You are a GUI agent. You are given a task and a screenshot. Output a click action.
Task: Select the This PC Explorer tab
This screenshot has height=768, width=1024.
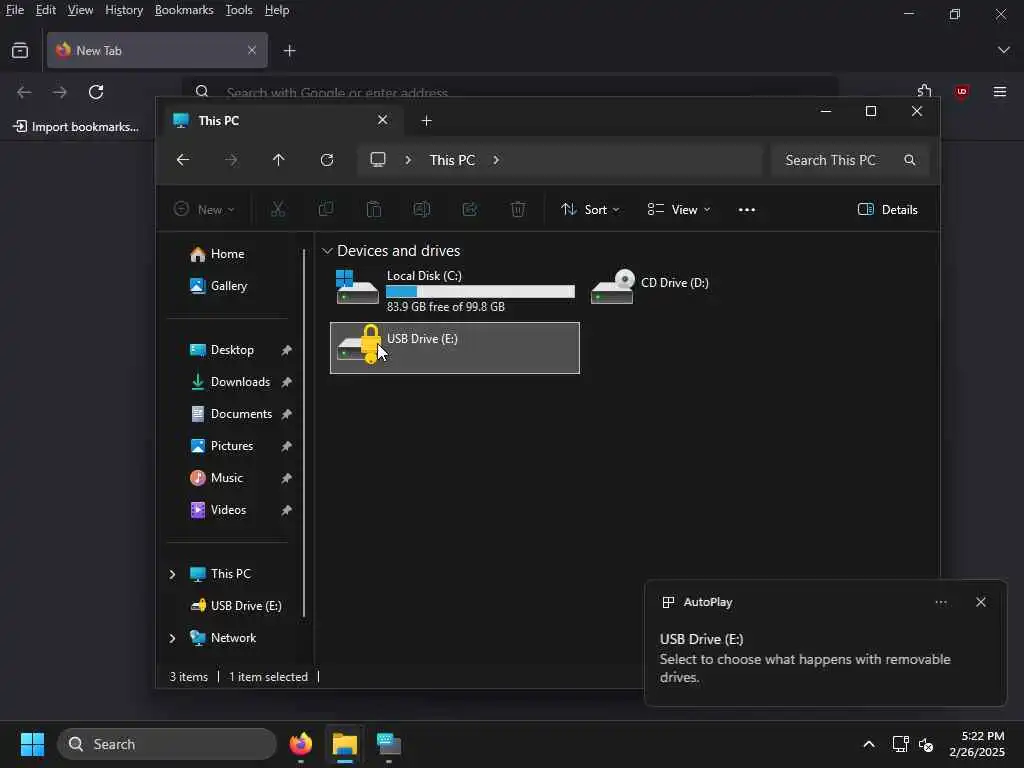[281, 121]
